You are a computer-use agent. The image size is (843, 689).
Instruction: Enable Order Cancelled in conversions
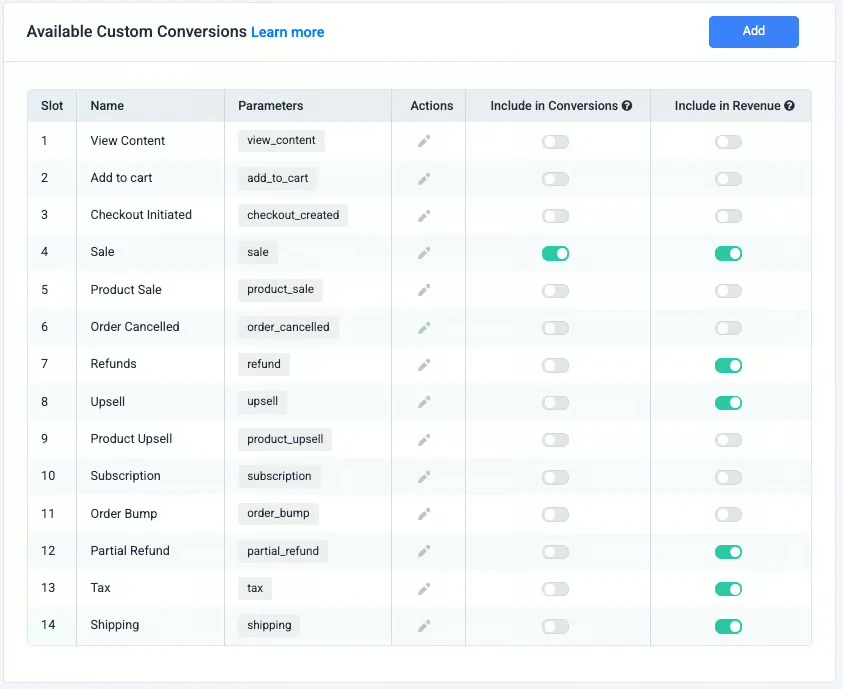[x=555, y=328]
